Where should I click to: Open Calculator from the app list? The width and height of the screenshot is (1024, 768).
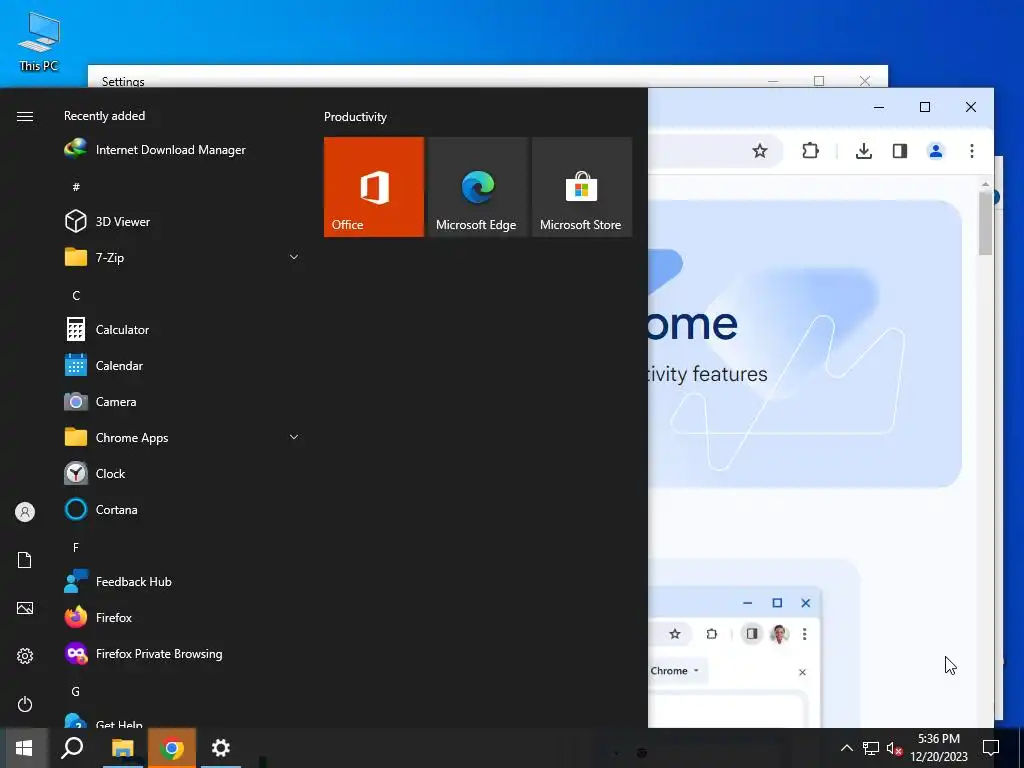(183, 330)
